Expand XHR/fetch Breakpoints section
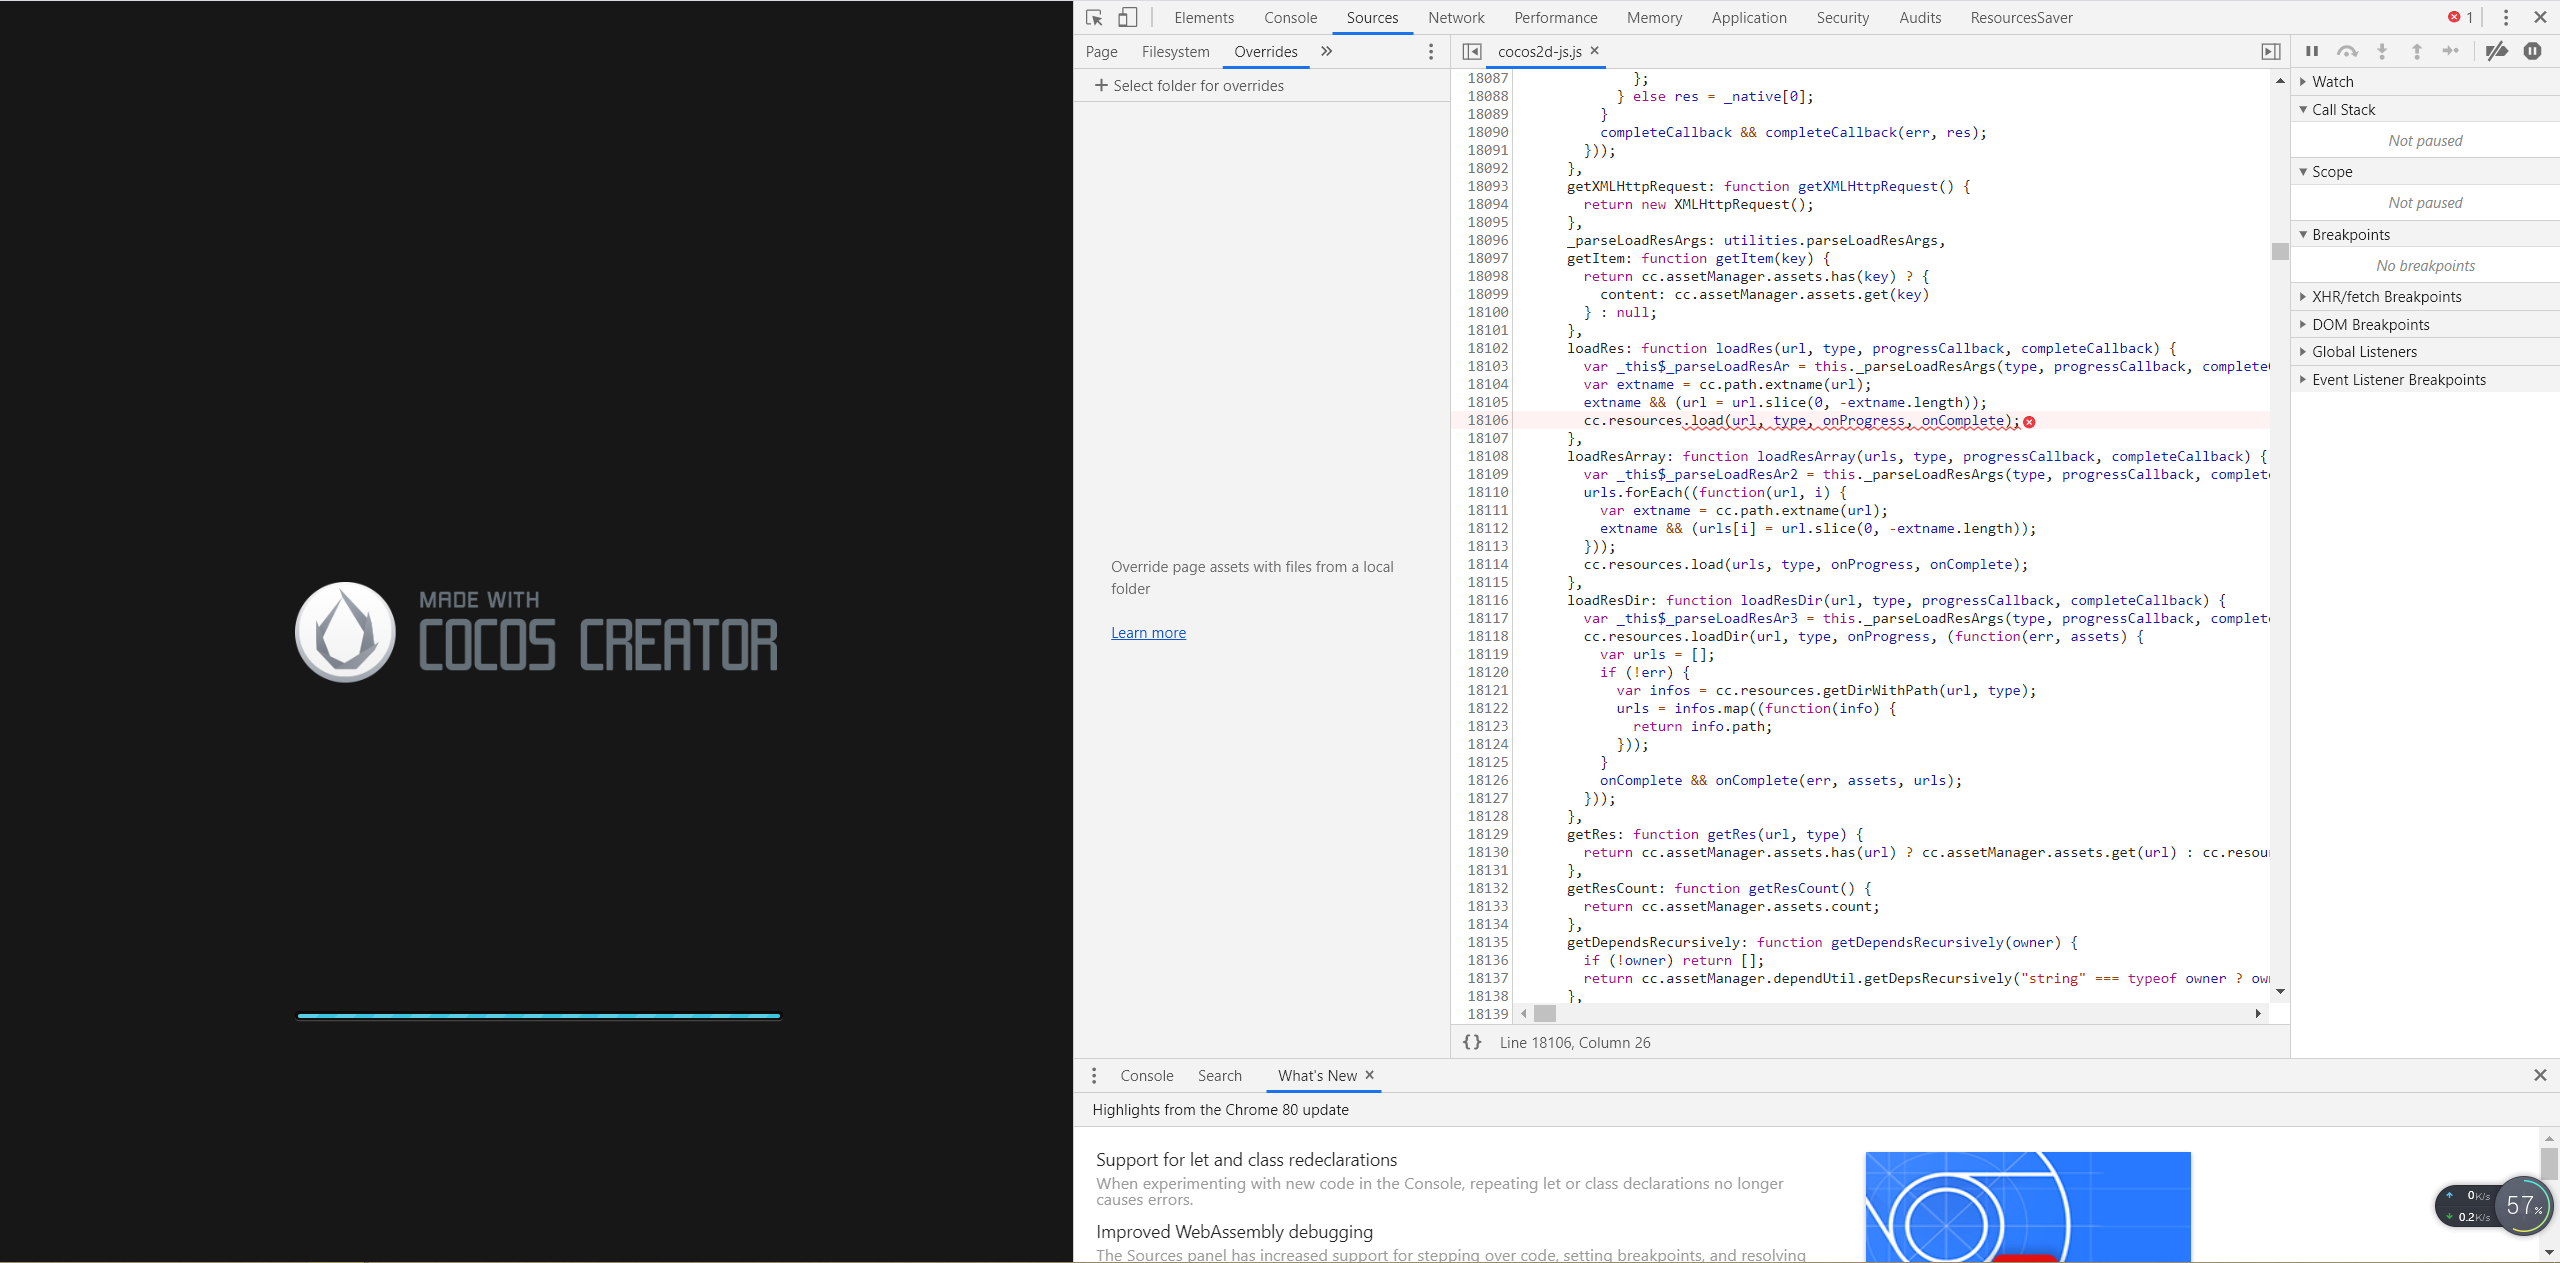Viewport: 2560px width, 1263px height. click(x=2386, y=297)
